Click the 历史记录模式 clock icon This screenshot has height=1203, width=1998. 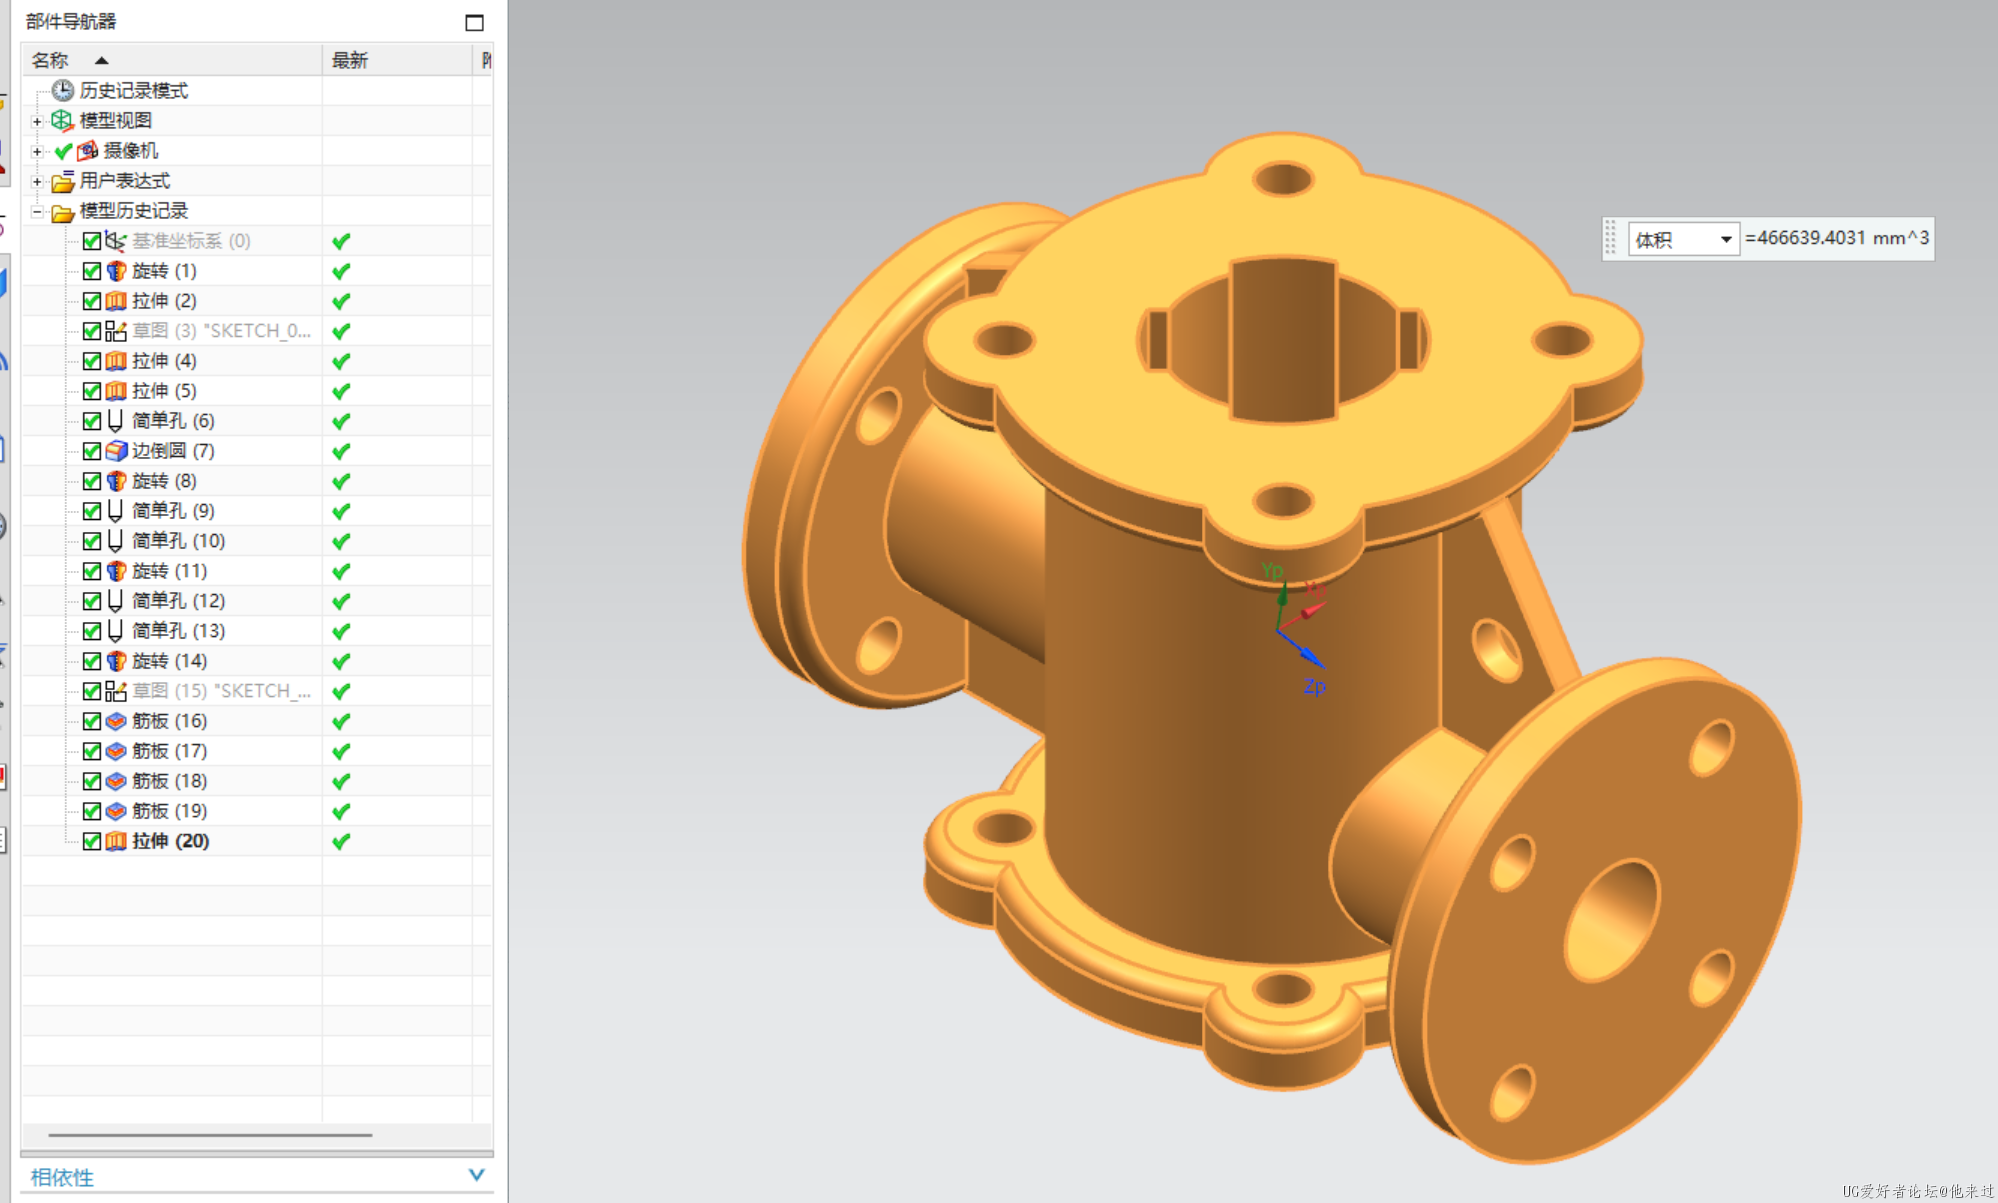coord(63,91)
